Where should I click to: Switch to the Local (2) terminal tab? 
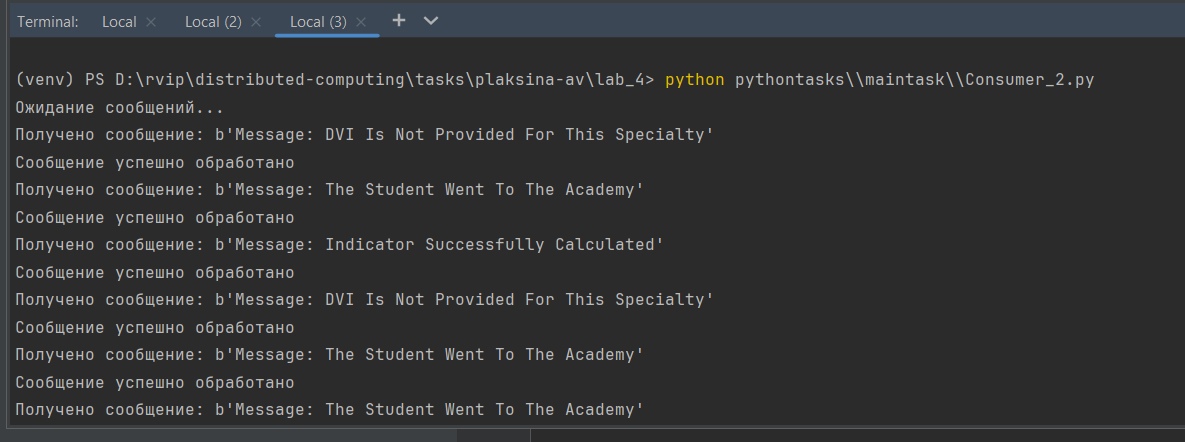tap(213, 21)
